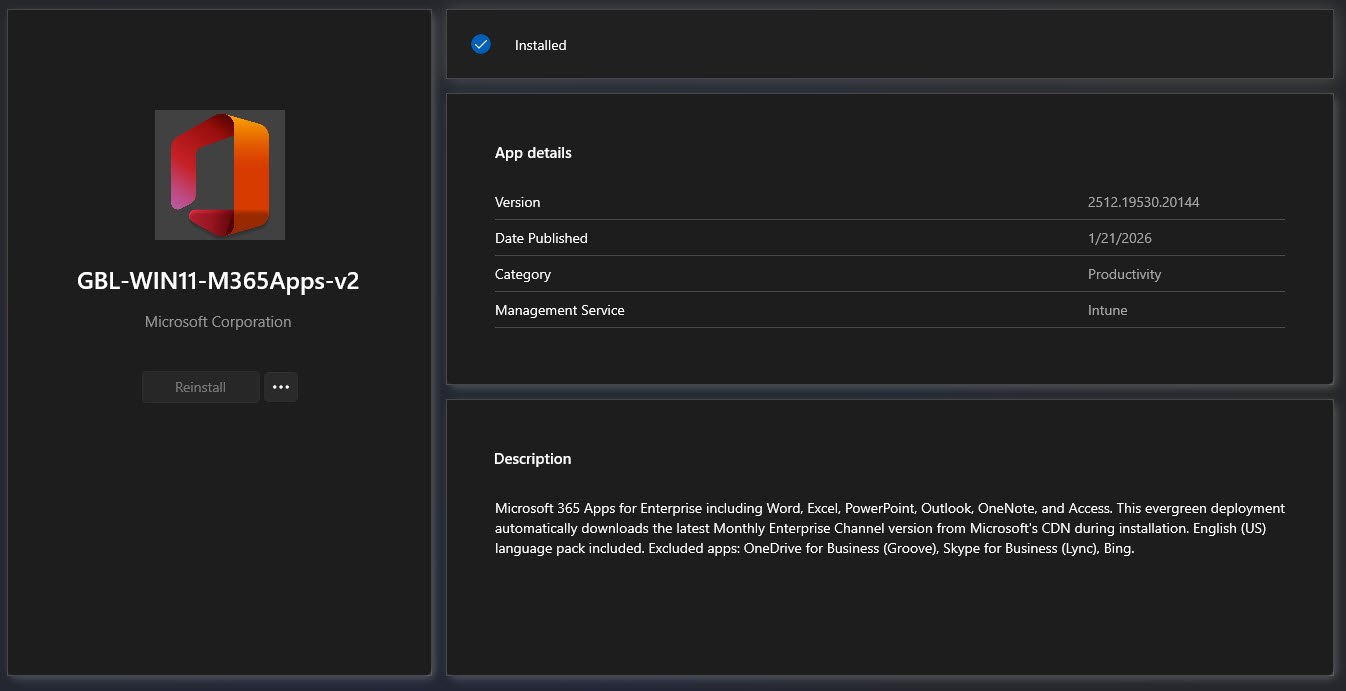This screenshot has height=691, width=1346.
Task: Select the Version row label
Action: (517, 202)
